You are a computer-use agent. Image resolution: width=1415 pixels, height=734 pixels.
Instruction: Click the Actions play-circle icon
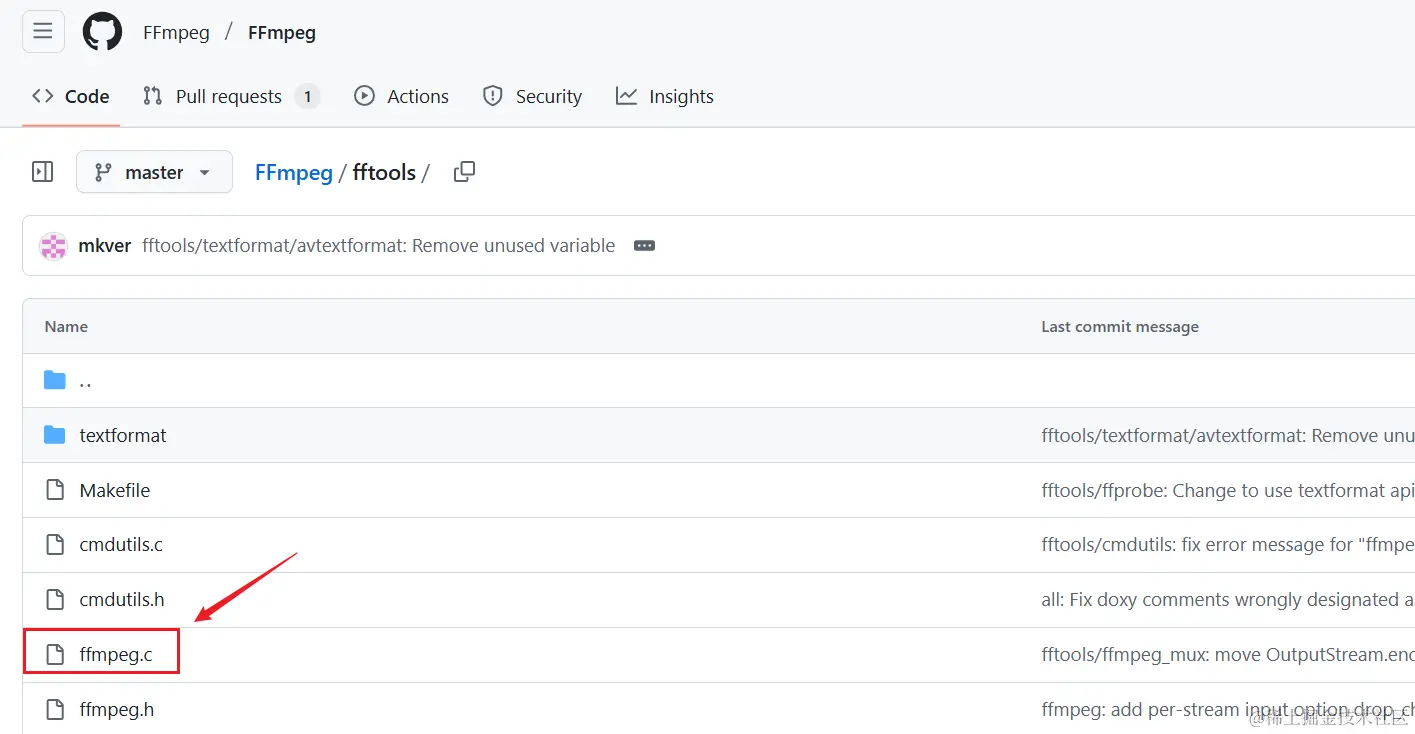365,96
